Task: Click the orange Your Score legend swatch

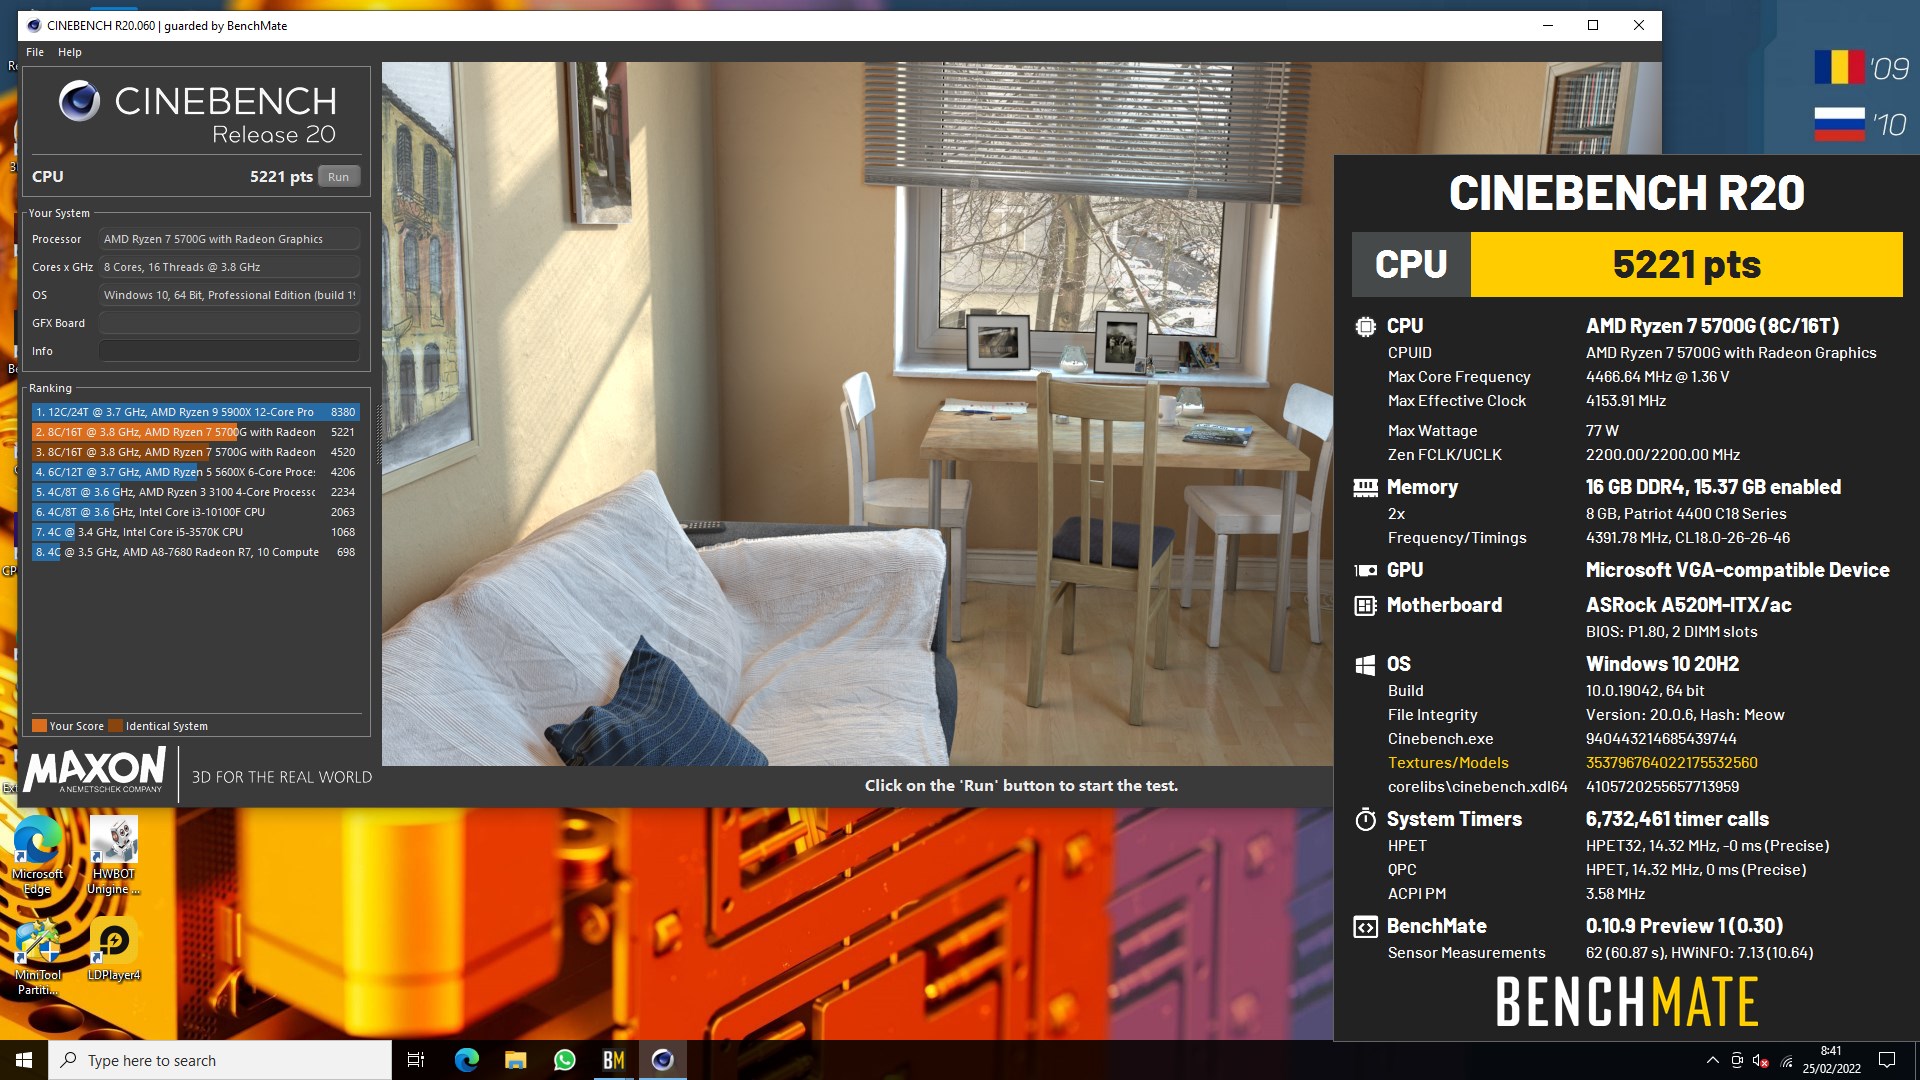Action: click(39, 726)
